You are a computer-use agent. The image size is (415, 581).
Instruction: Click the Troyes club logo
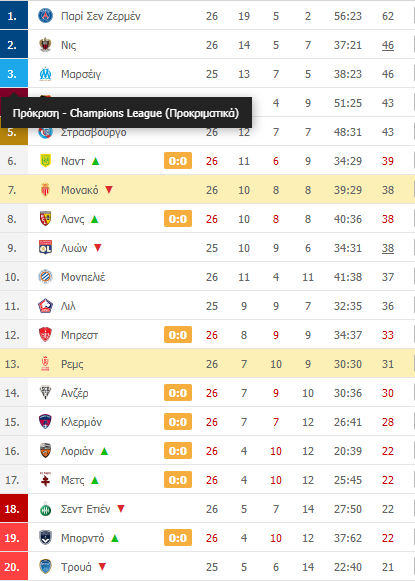coord(45,567)
